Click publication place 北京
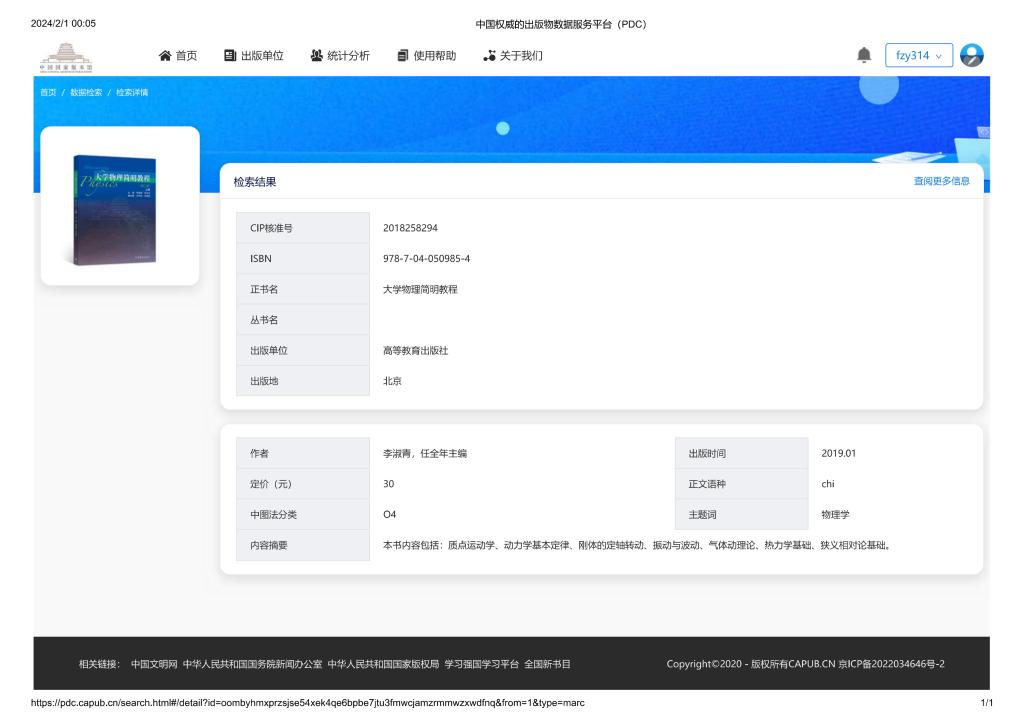Image resolution: width=1024 pixels, height=724 pixels. pos(392,381)
